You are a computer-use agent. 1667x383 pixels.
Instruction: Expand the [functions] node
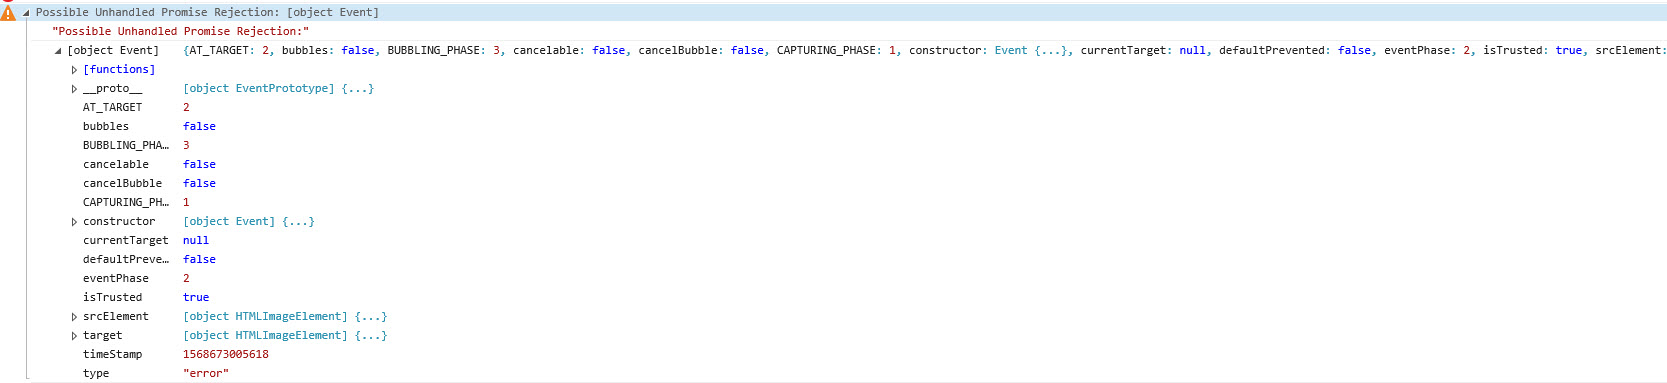pos(74,70)
